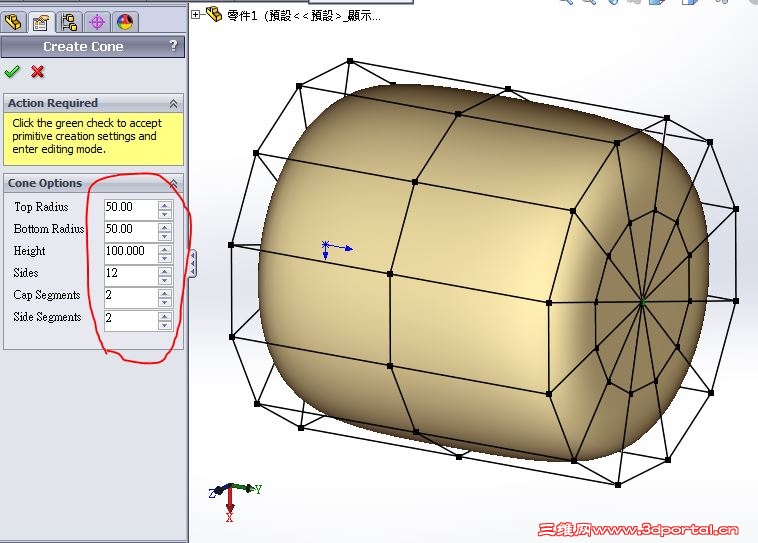Open the ConfigurationManager tab
This screenshot has width=758, height=543.
pyautogui.click(x=69, y=22)
